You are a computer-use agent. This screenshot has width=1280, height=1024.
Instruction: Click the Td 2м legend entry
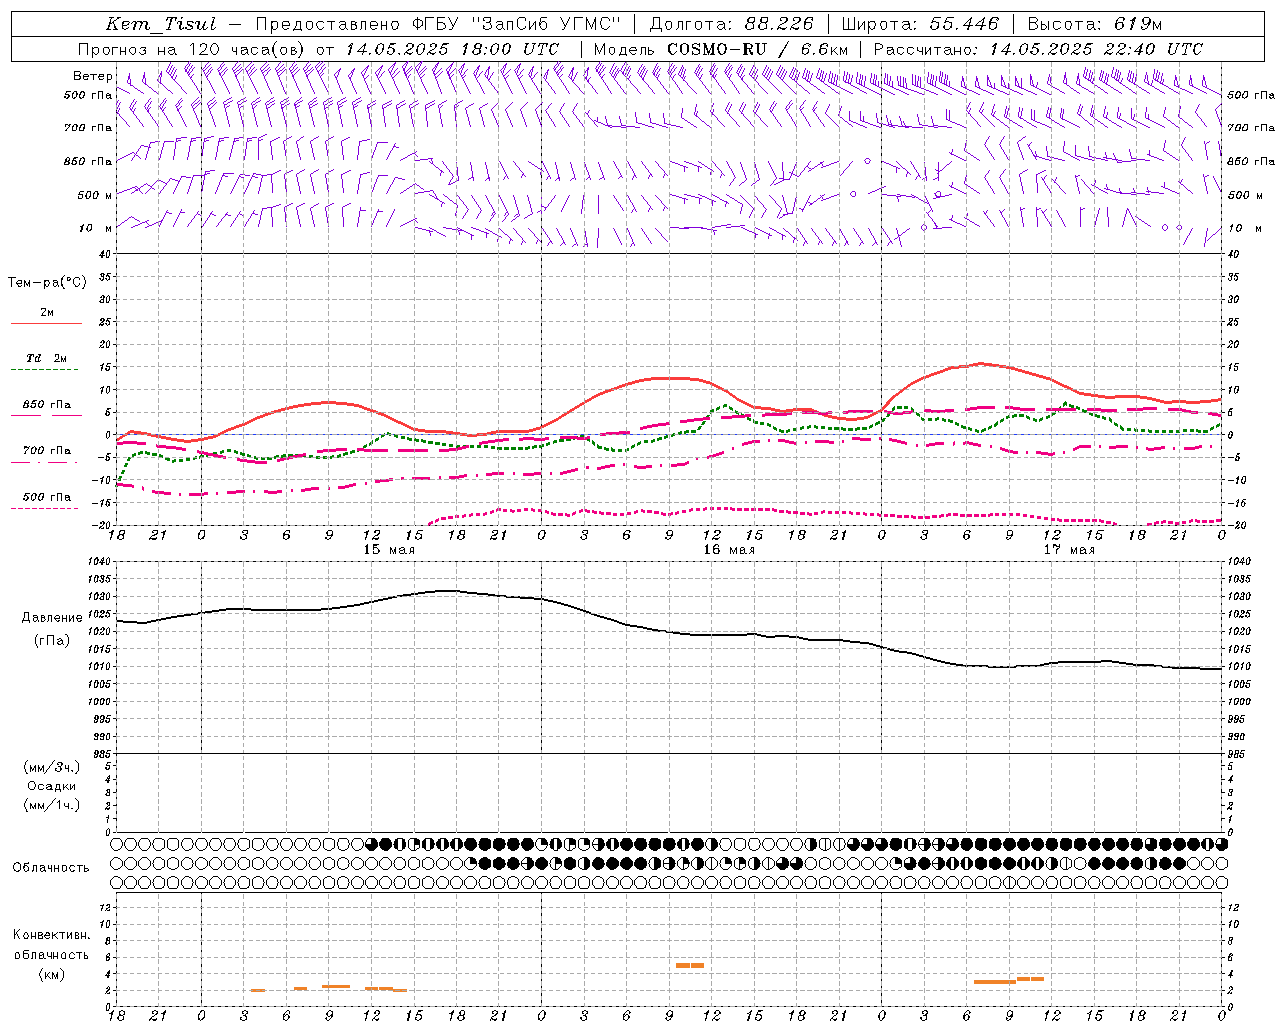click(x=46, y=358)
